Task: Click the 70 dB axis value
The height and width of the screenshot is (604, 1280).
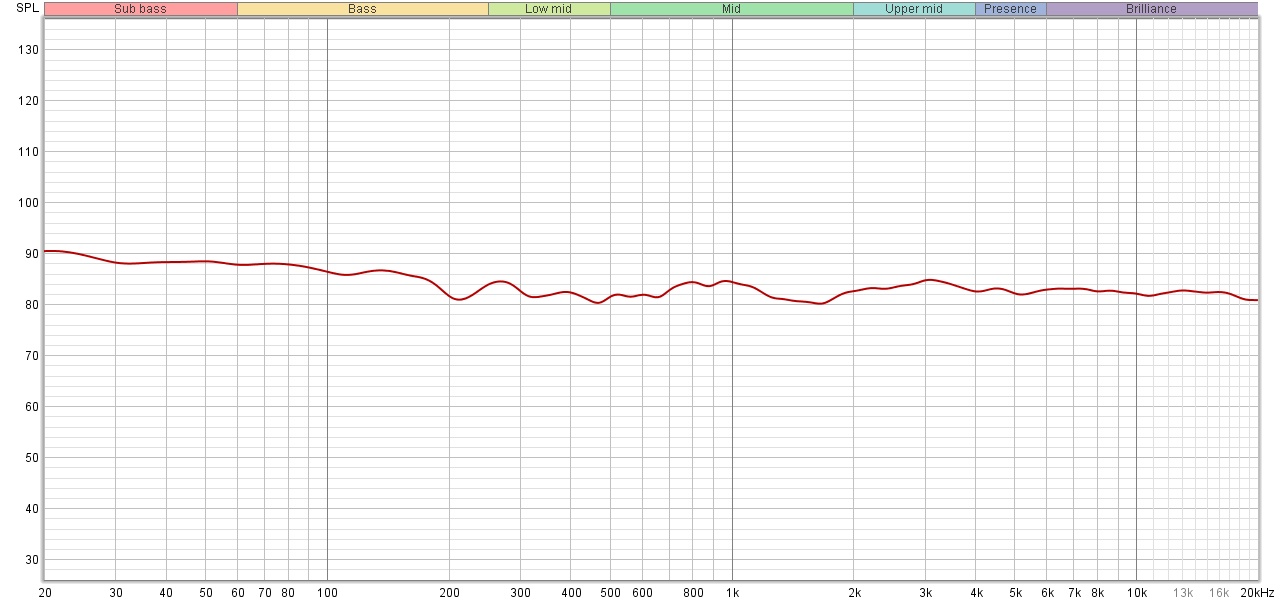Action: 32,356
